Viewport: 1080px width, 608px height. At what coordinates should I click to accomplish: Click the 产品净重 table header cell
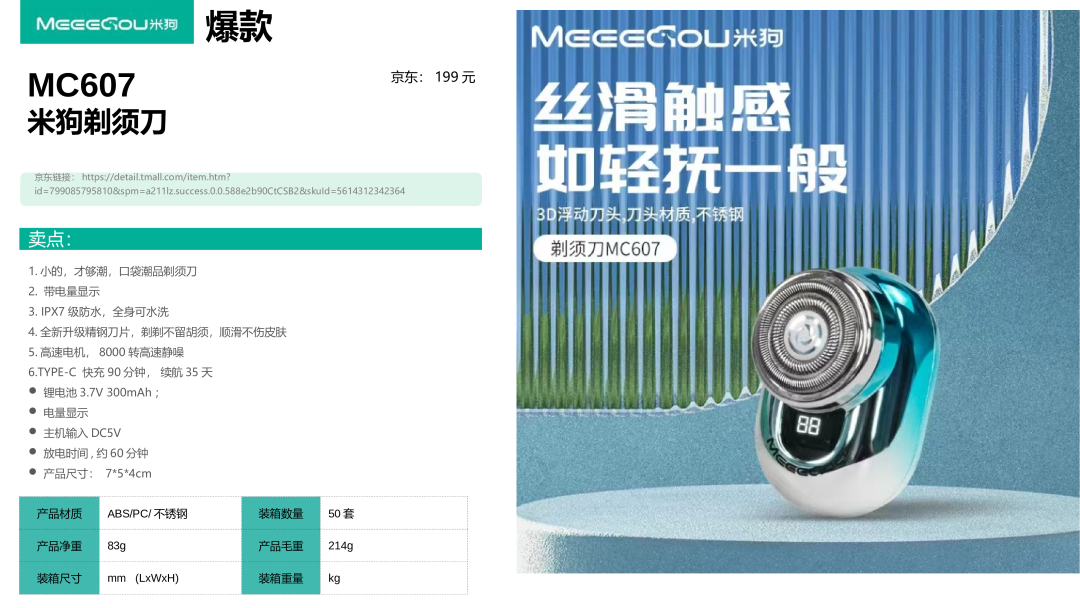tap(59, 545)
